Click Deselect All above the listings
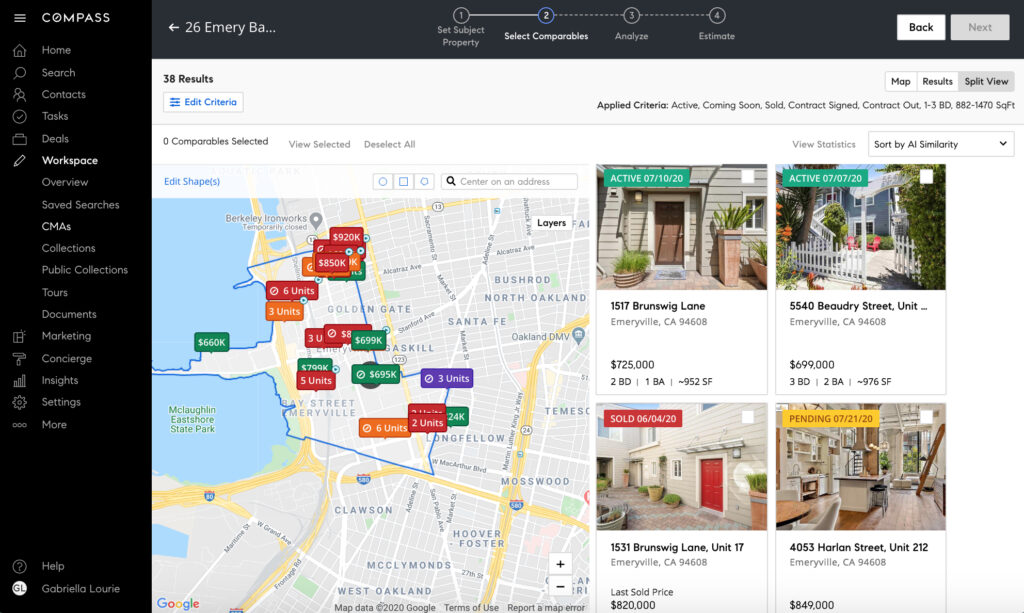 [x=389, y=143]
